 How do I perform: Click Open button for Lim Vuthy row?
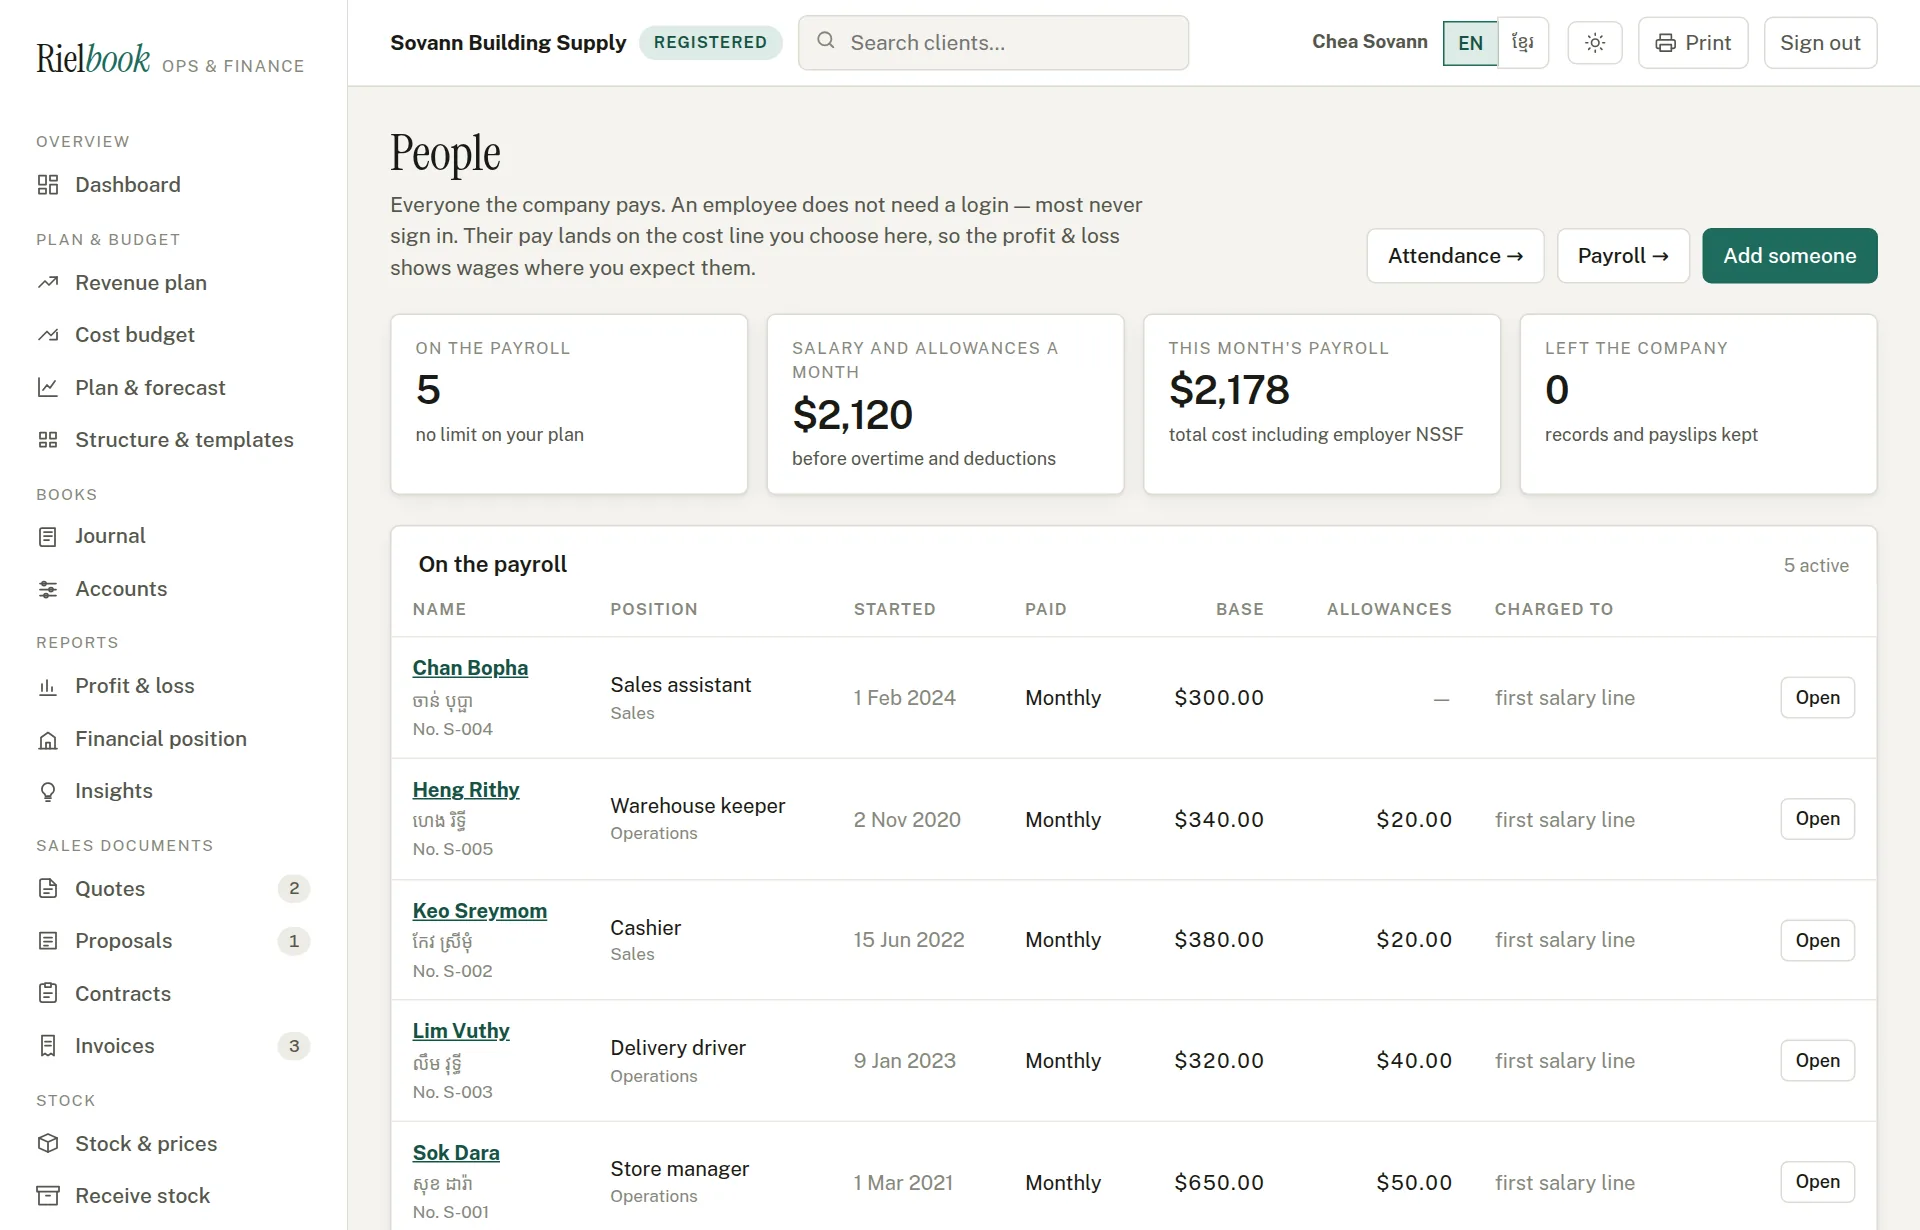(x=1817, y=1061)
